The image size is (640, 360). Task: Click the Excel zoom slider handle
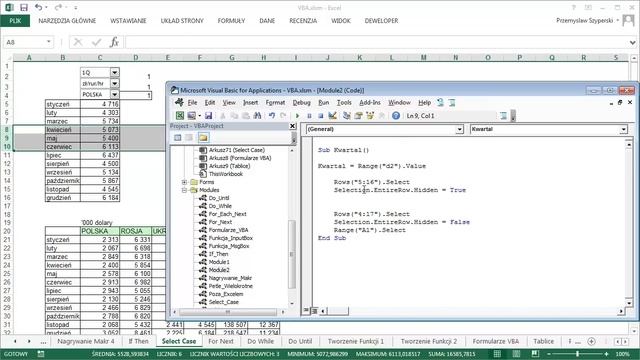point(577,354)
